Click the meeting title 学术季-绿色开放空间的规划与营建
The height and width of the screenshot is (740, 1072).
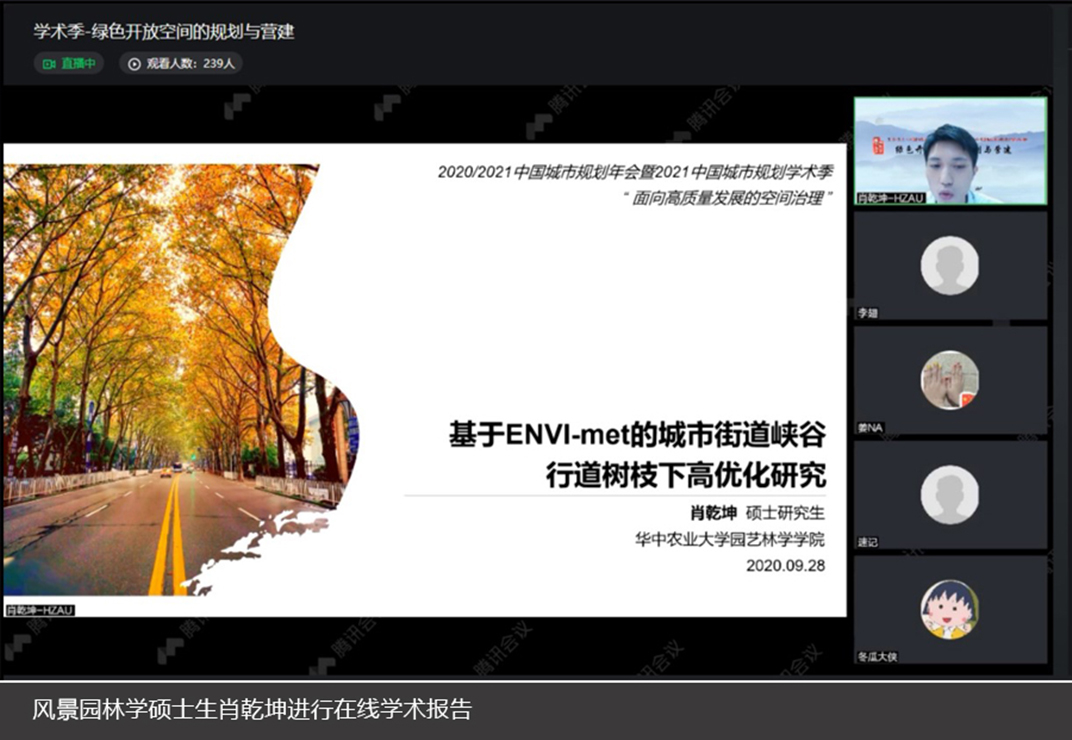pyautogui.click(x=164, y=31)
